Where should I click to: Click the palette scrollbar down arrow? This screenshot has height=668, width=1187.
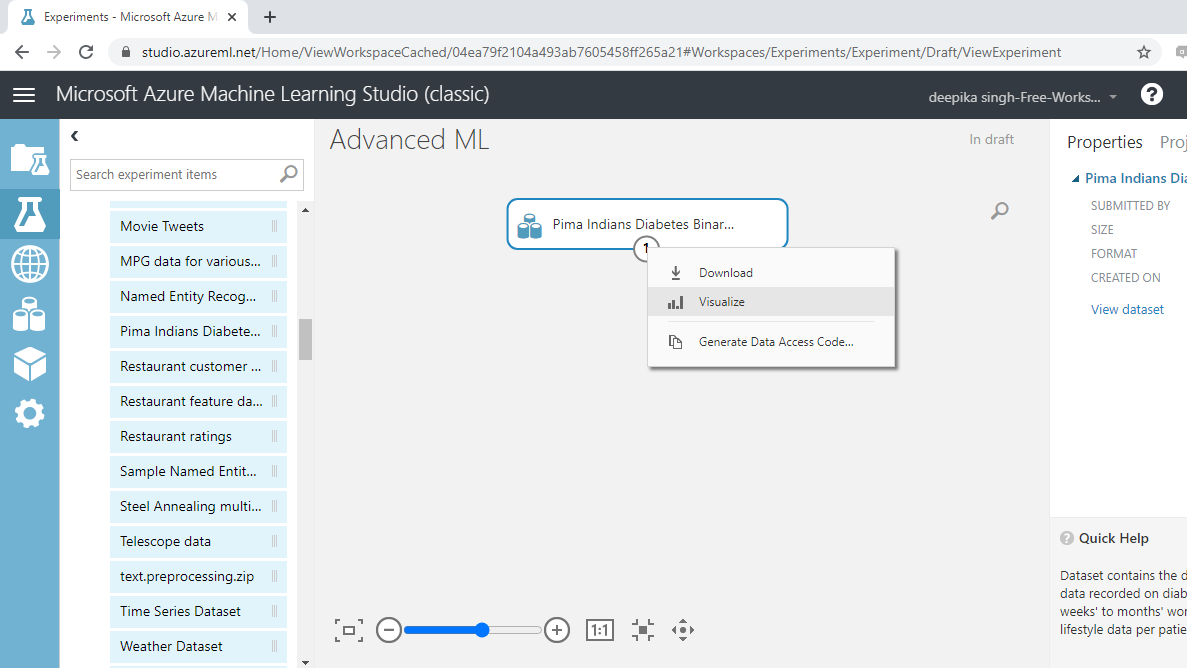(305, 663)
